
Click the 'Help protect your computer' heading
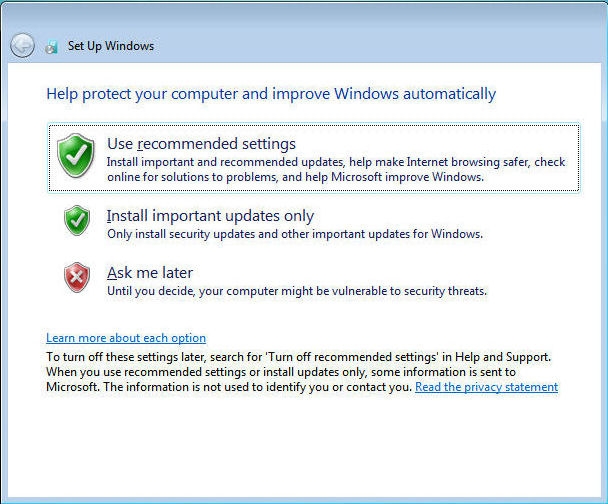[x=271, y=94]
